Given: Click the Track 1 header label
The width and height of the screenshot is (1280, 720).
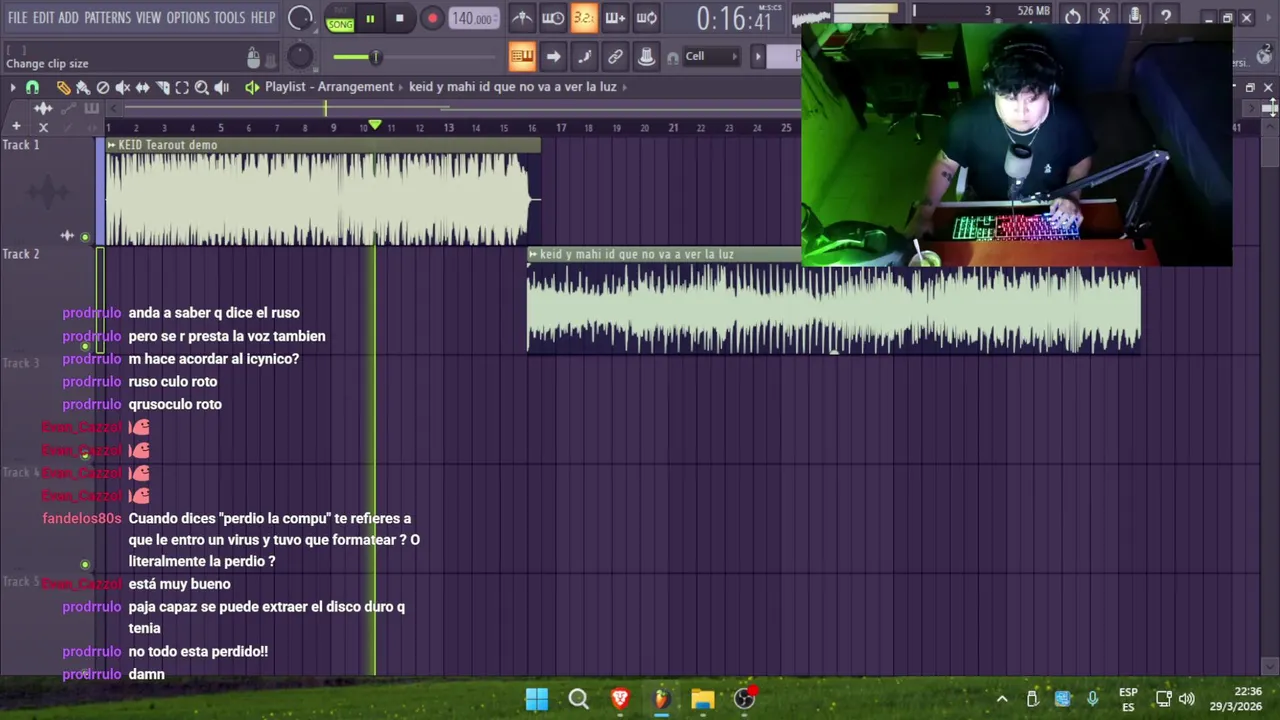Looking at the screenshot, I should tap(21, 145).
